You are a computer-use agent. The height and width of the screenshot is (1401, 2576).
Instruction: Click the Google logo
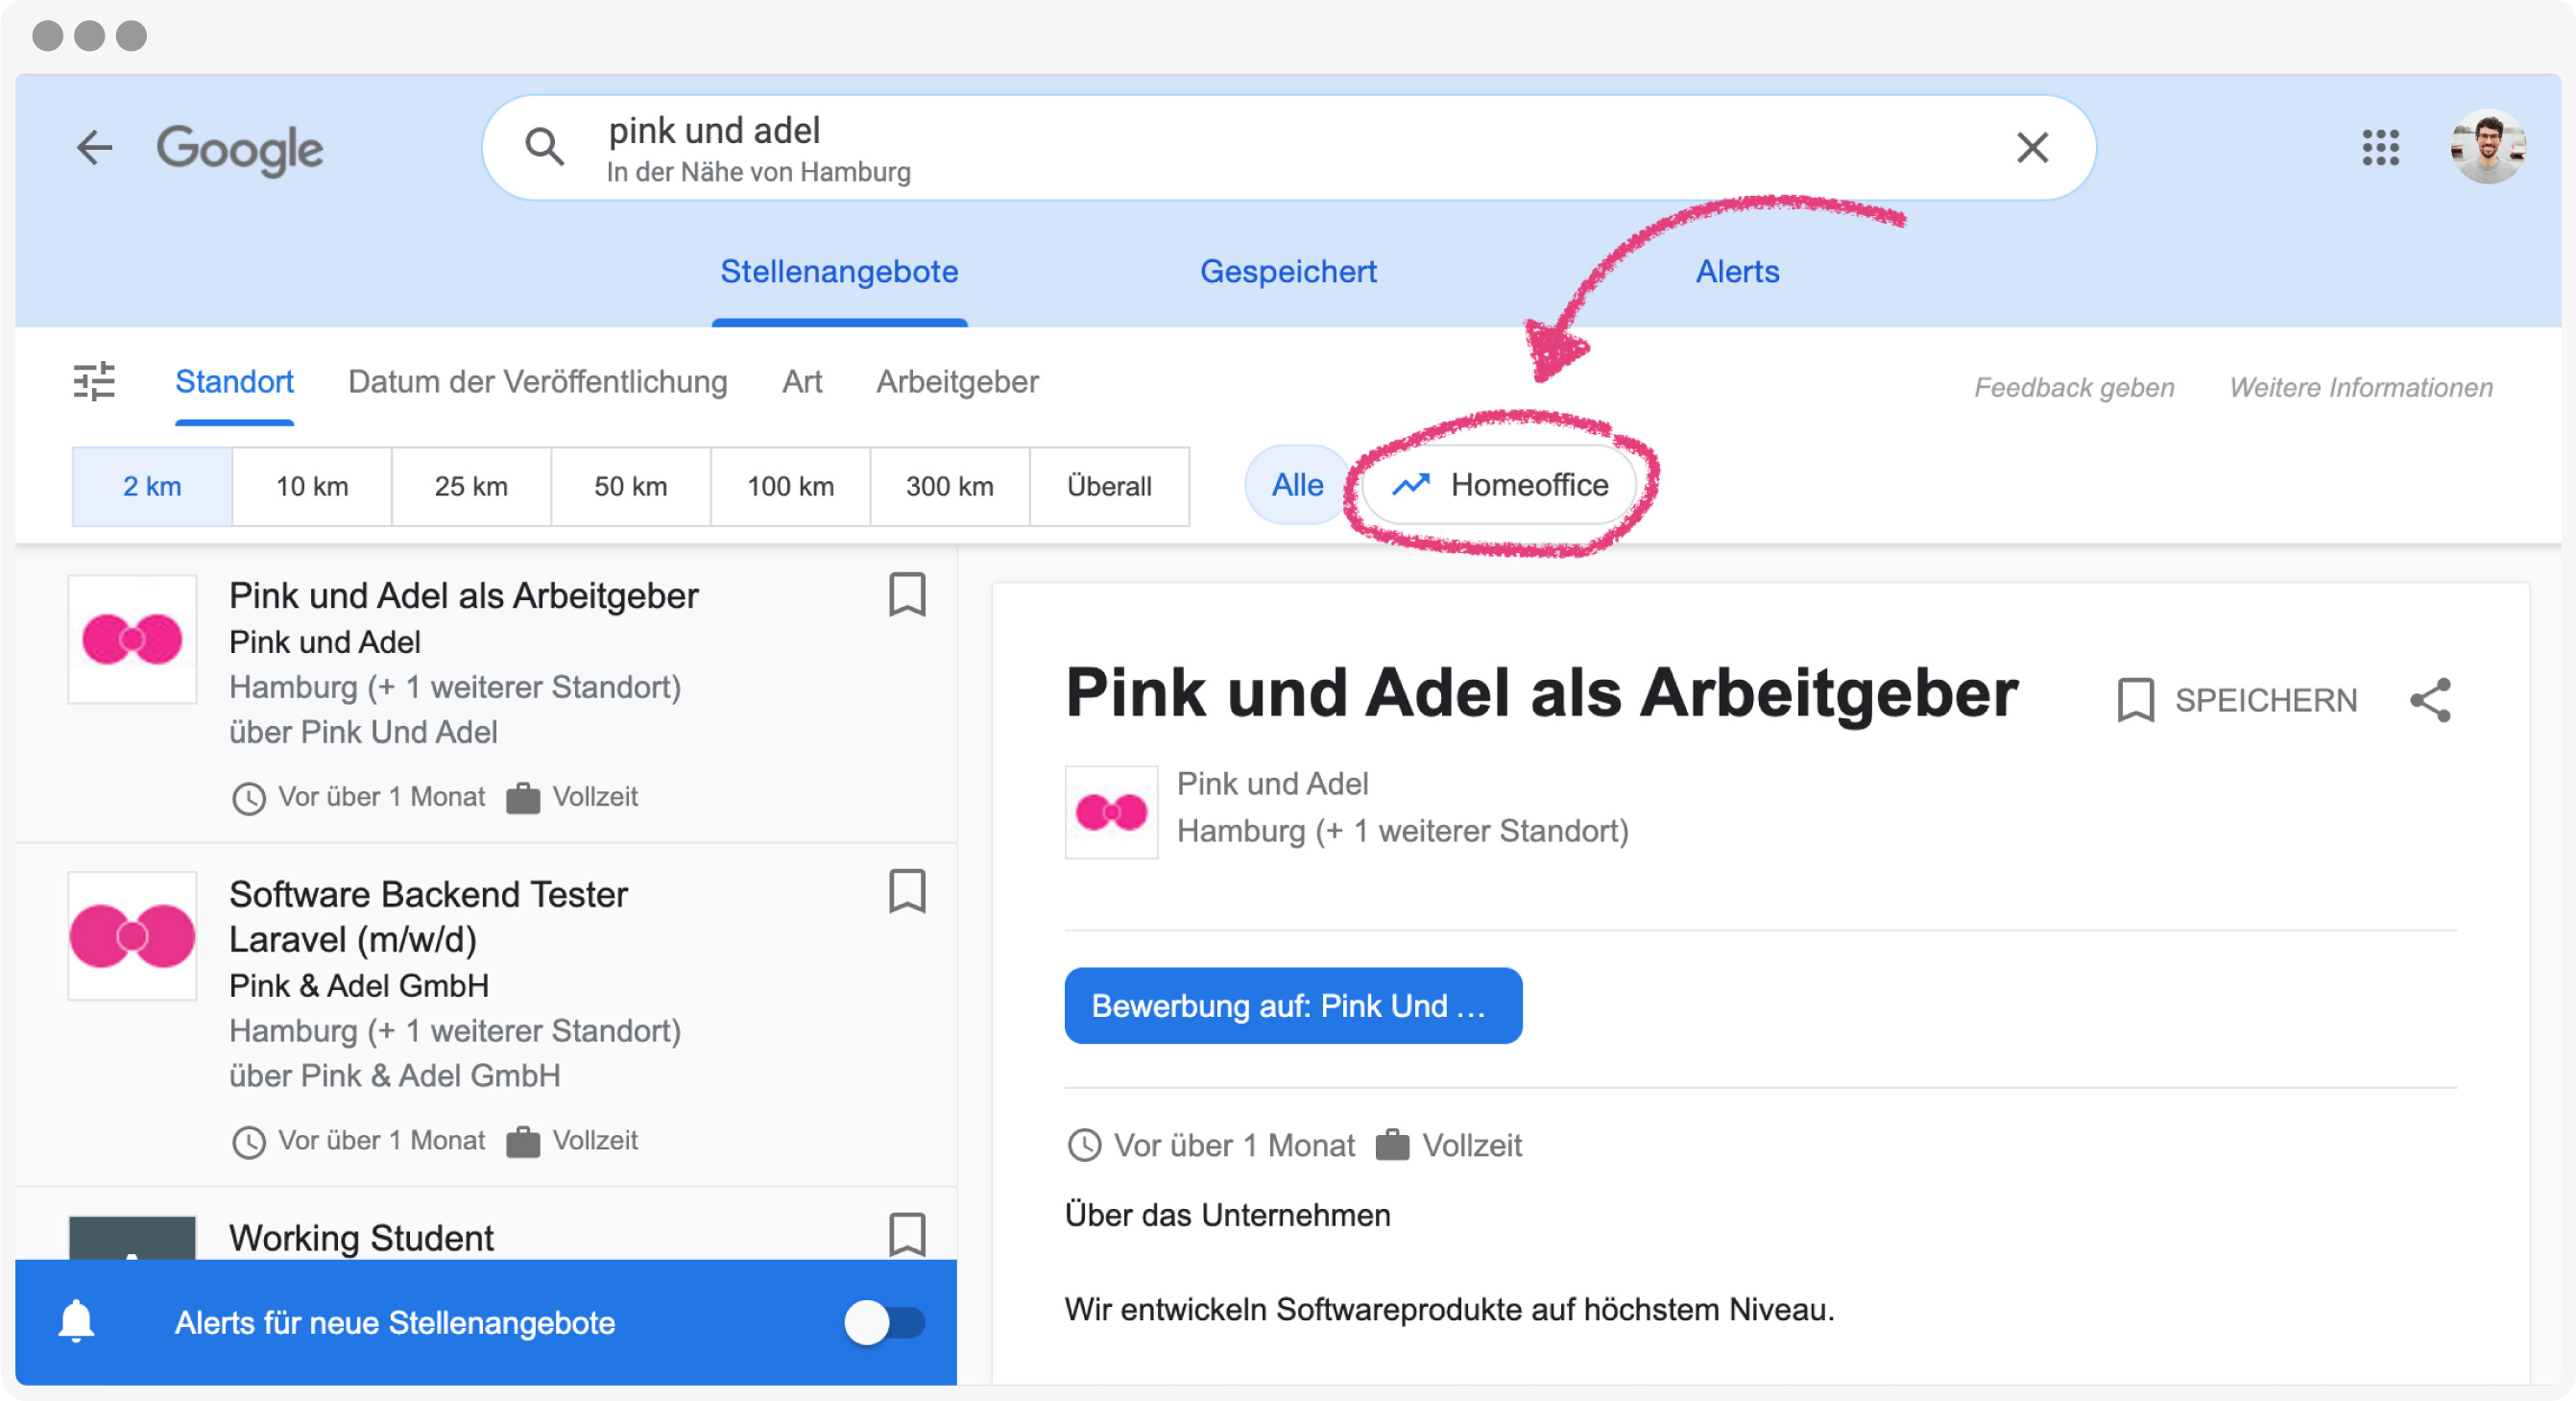(x=240, y=149)
